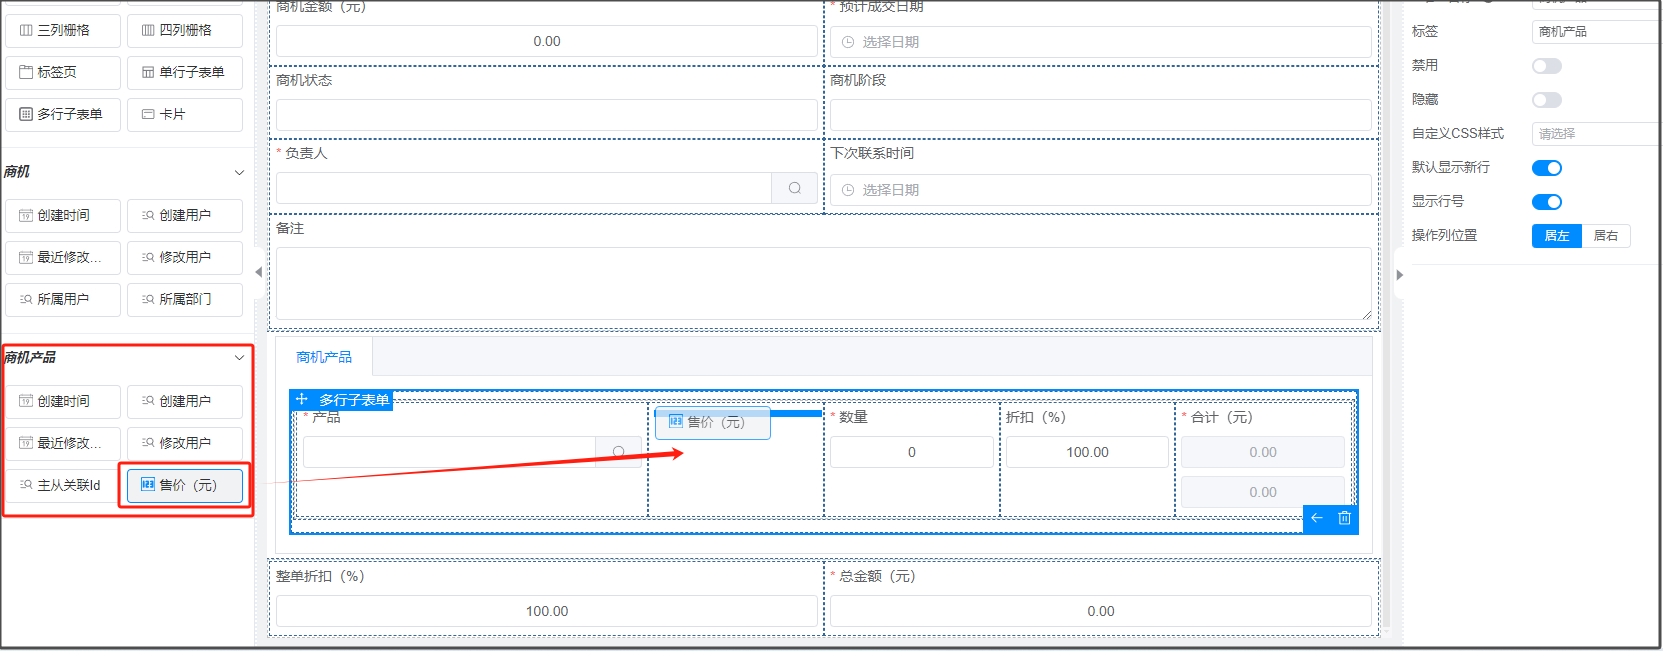Click the move handle icon of 多行子表单
This screenshot has height=651, width=1663.
(x=302, y=399)
